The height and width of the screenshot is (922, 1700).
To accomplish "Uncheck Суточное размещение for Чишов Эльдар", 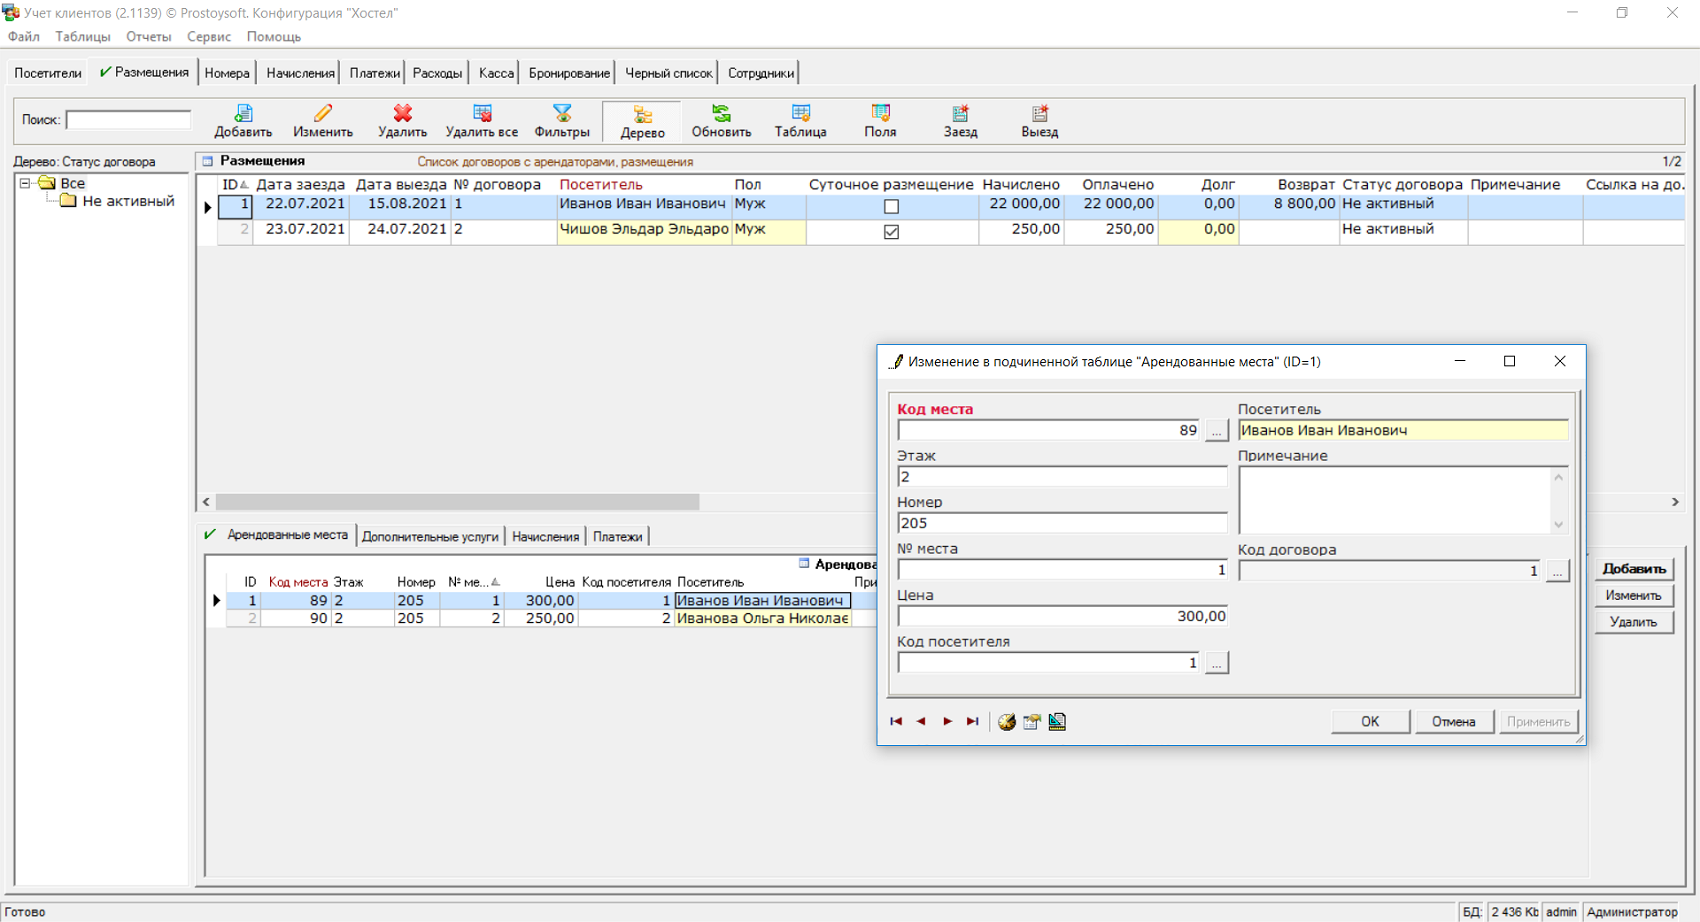I will coord(891,232).
